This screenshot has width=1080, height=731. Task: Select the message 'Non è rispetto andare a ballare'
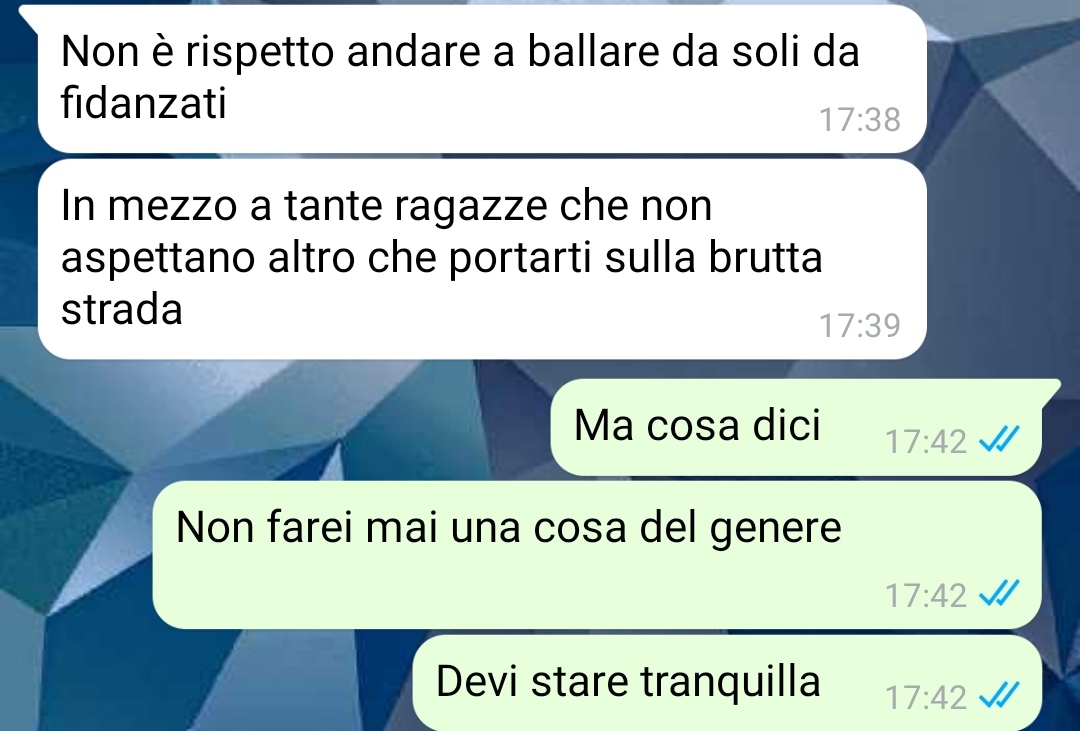coord(482,79)
